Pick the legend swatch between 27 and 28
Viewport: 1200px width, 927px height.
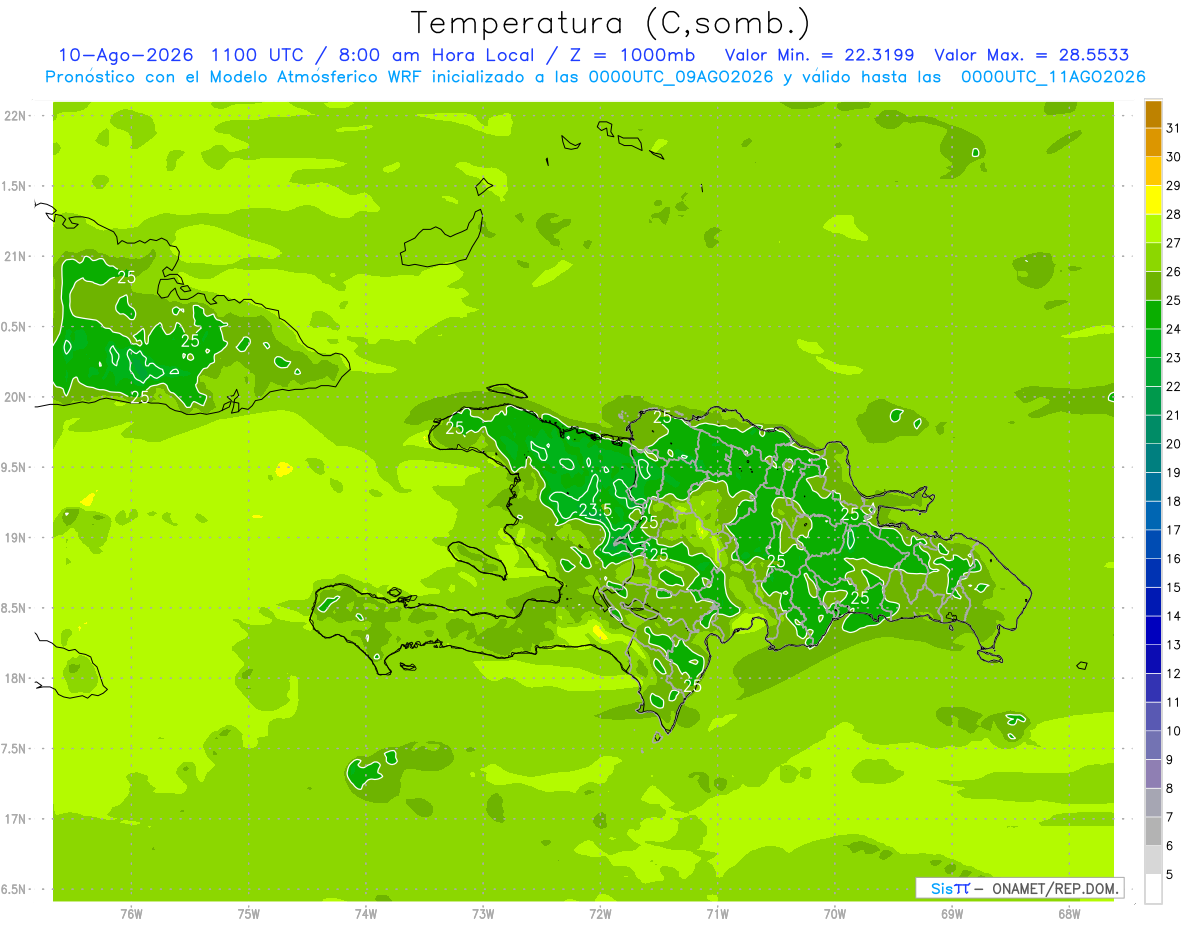(1153, 229)
